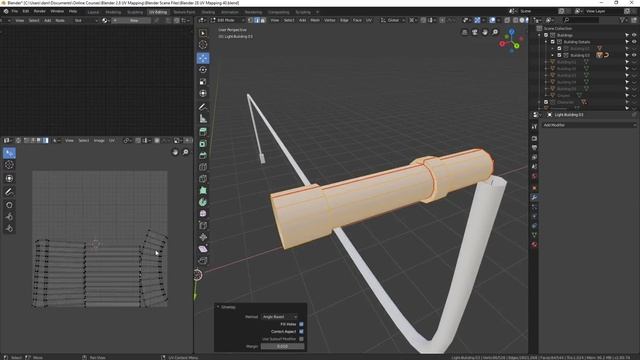
Task: Toggle Building Details collection exclude checkbox
Action: click(x=553, y=42)
